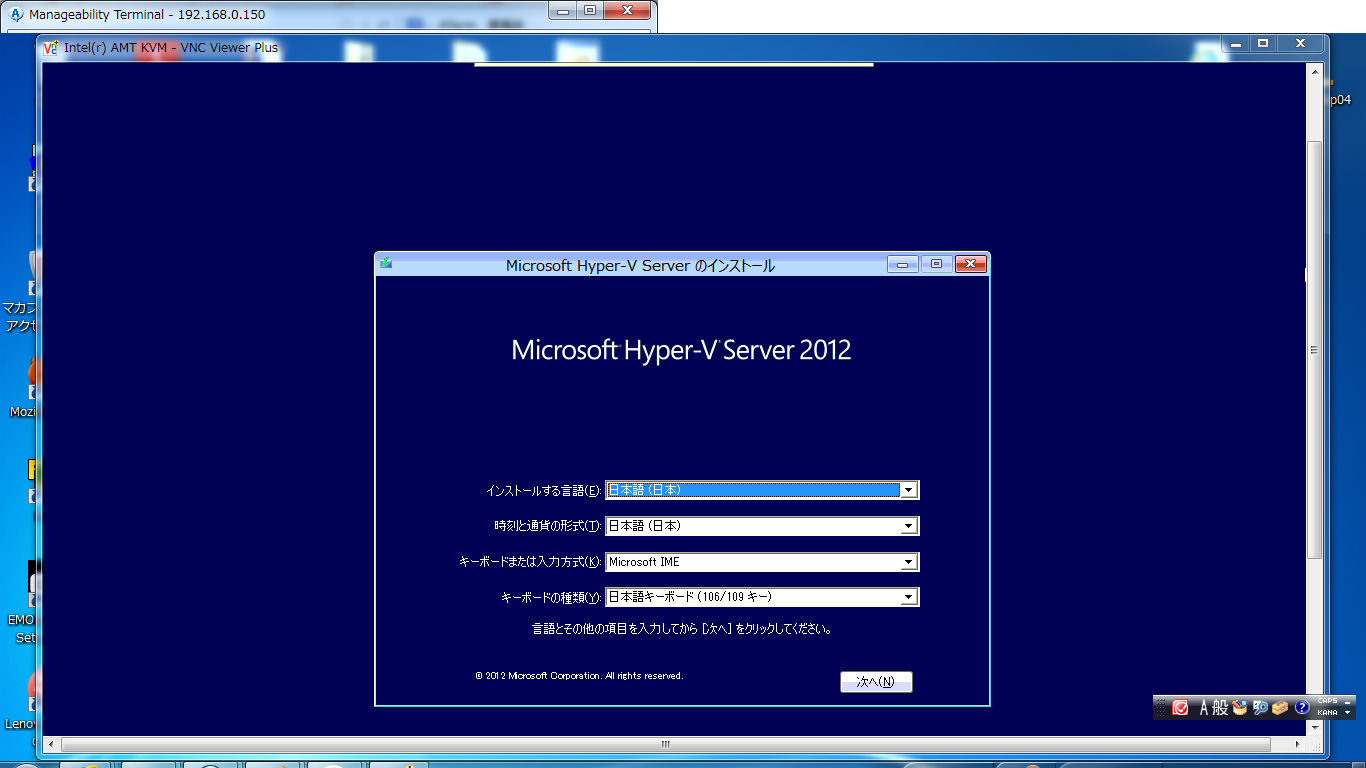The width and height of the screenshot is (1366, 768).
Task: Toggle CAPS on the language bar
Action: point(1327,701)
